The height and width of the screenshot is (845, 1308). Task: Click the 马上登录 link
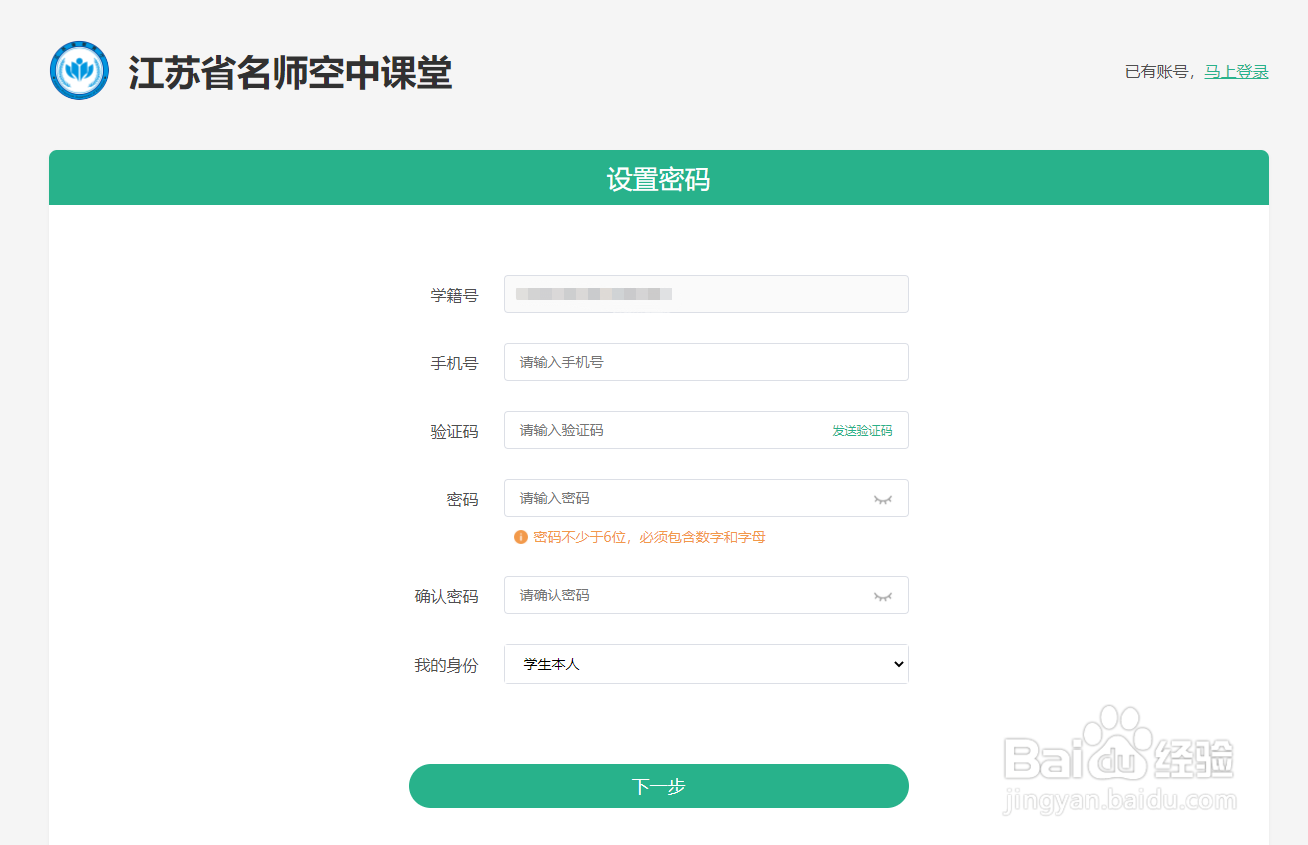tap(1236, 72)
